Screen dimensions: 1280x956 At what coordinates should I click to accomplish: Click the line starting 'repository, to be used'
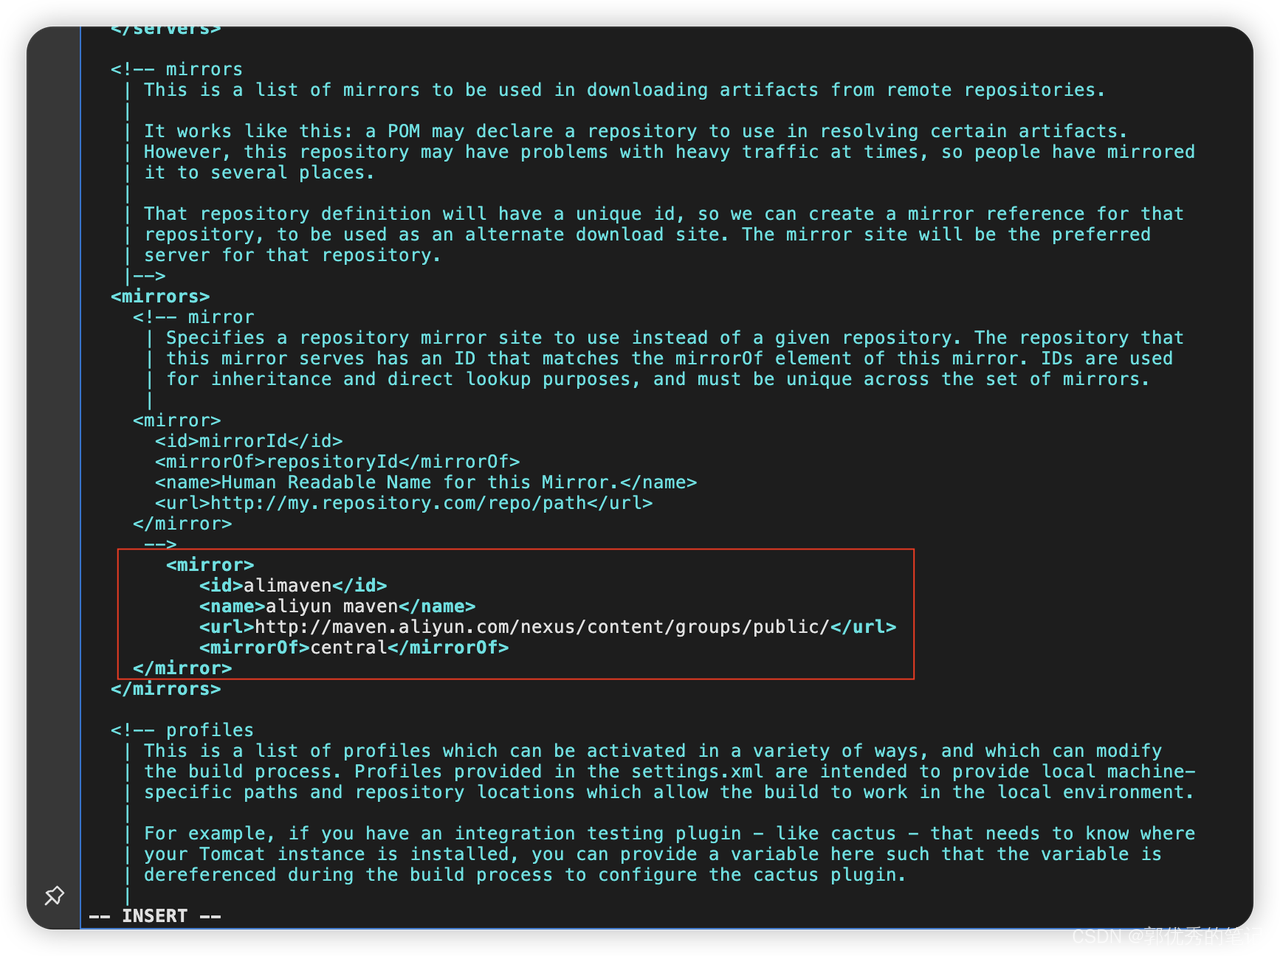coord(647,235)
